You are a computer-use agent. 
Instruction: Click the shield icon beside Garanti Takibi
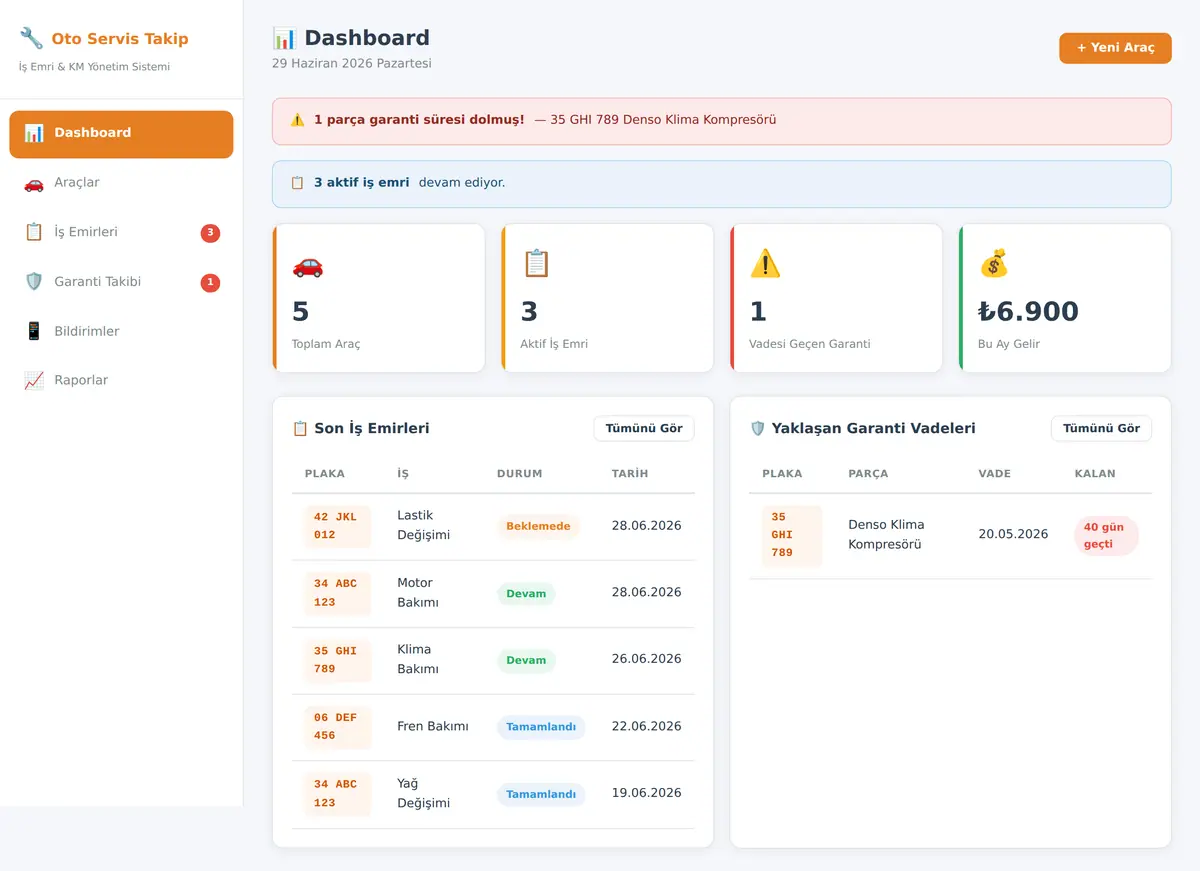(34, 282)
